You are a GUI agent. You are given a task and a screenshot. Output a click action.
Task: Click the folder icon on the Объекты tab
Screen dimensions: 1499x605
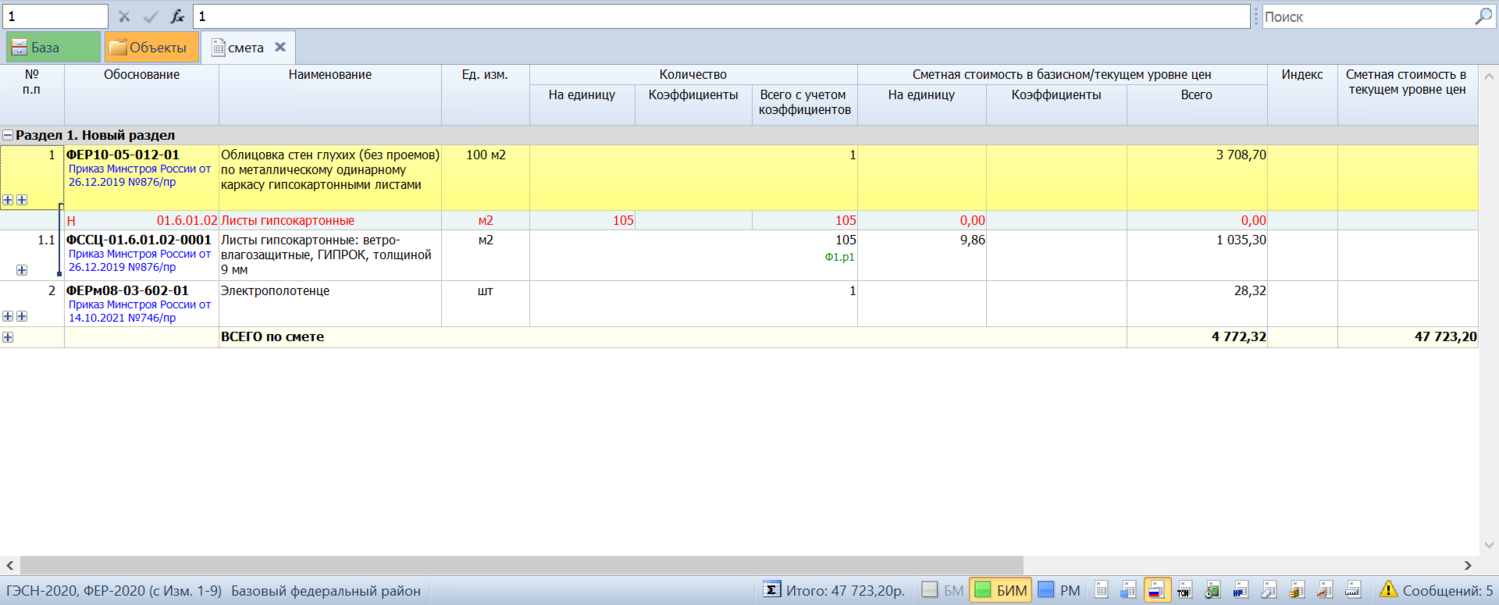(x=118, y=47)
